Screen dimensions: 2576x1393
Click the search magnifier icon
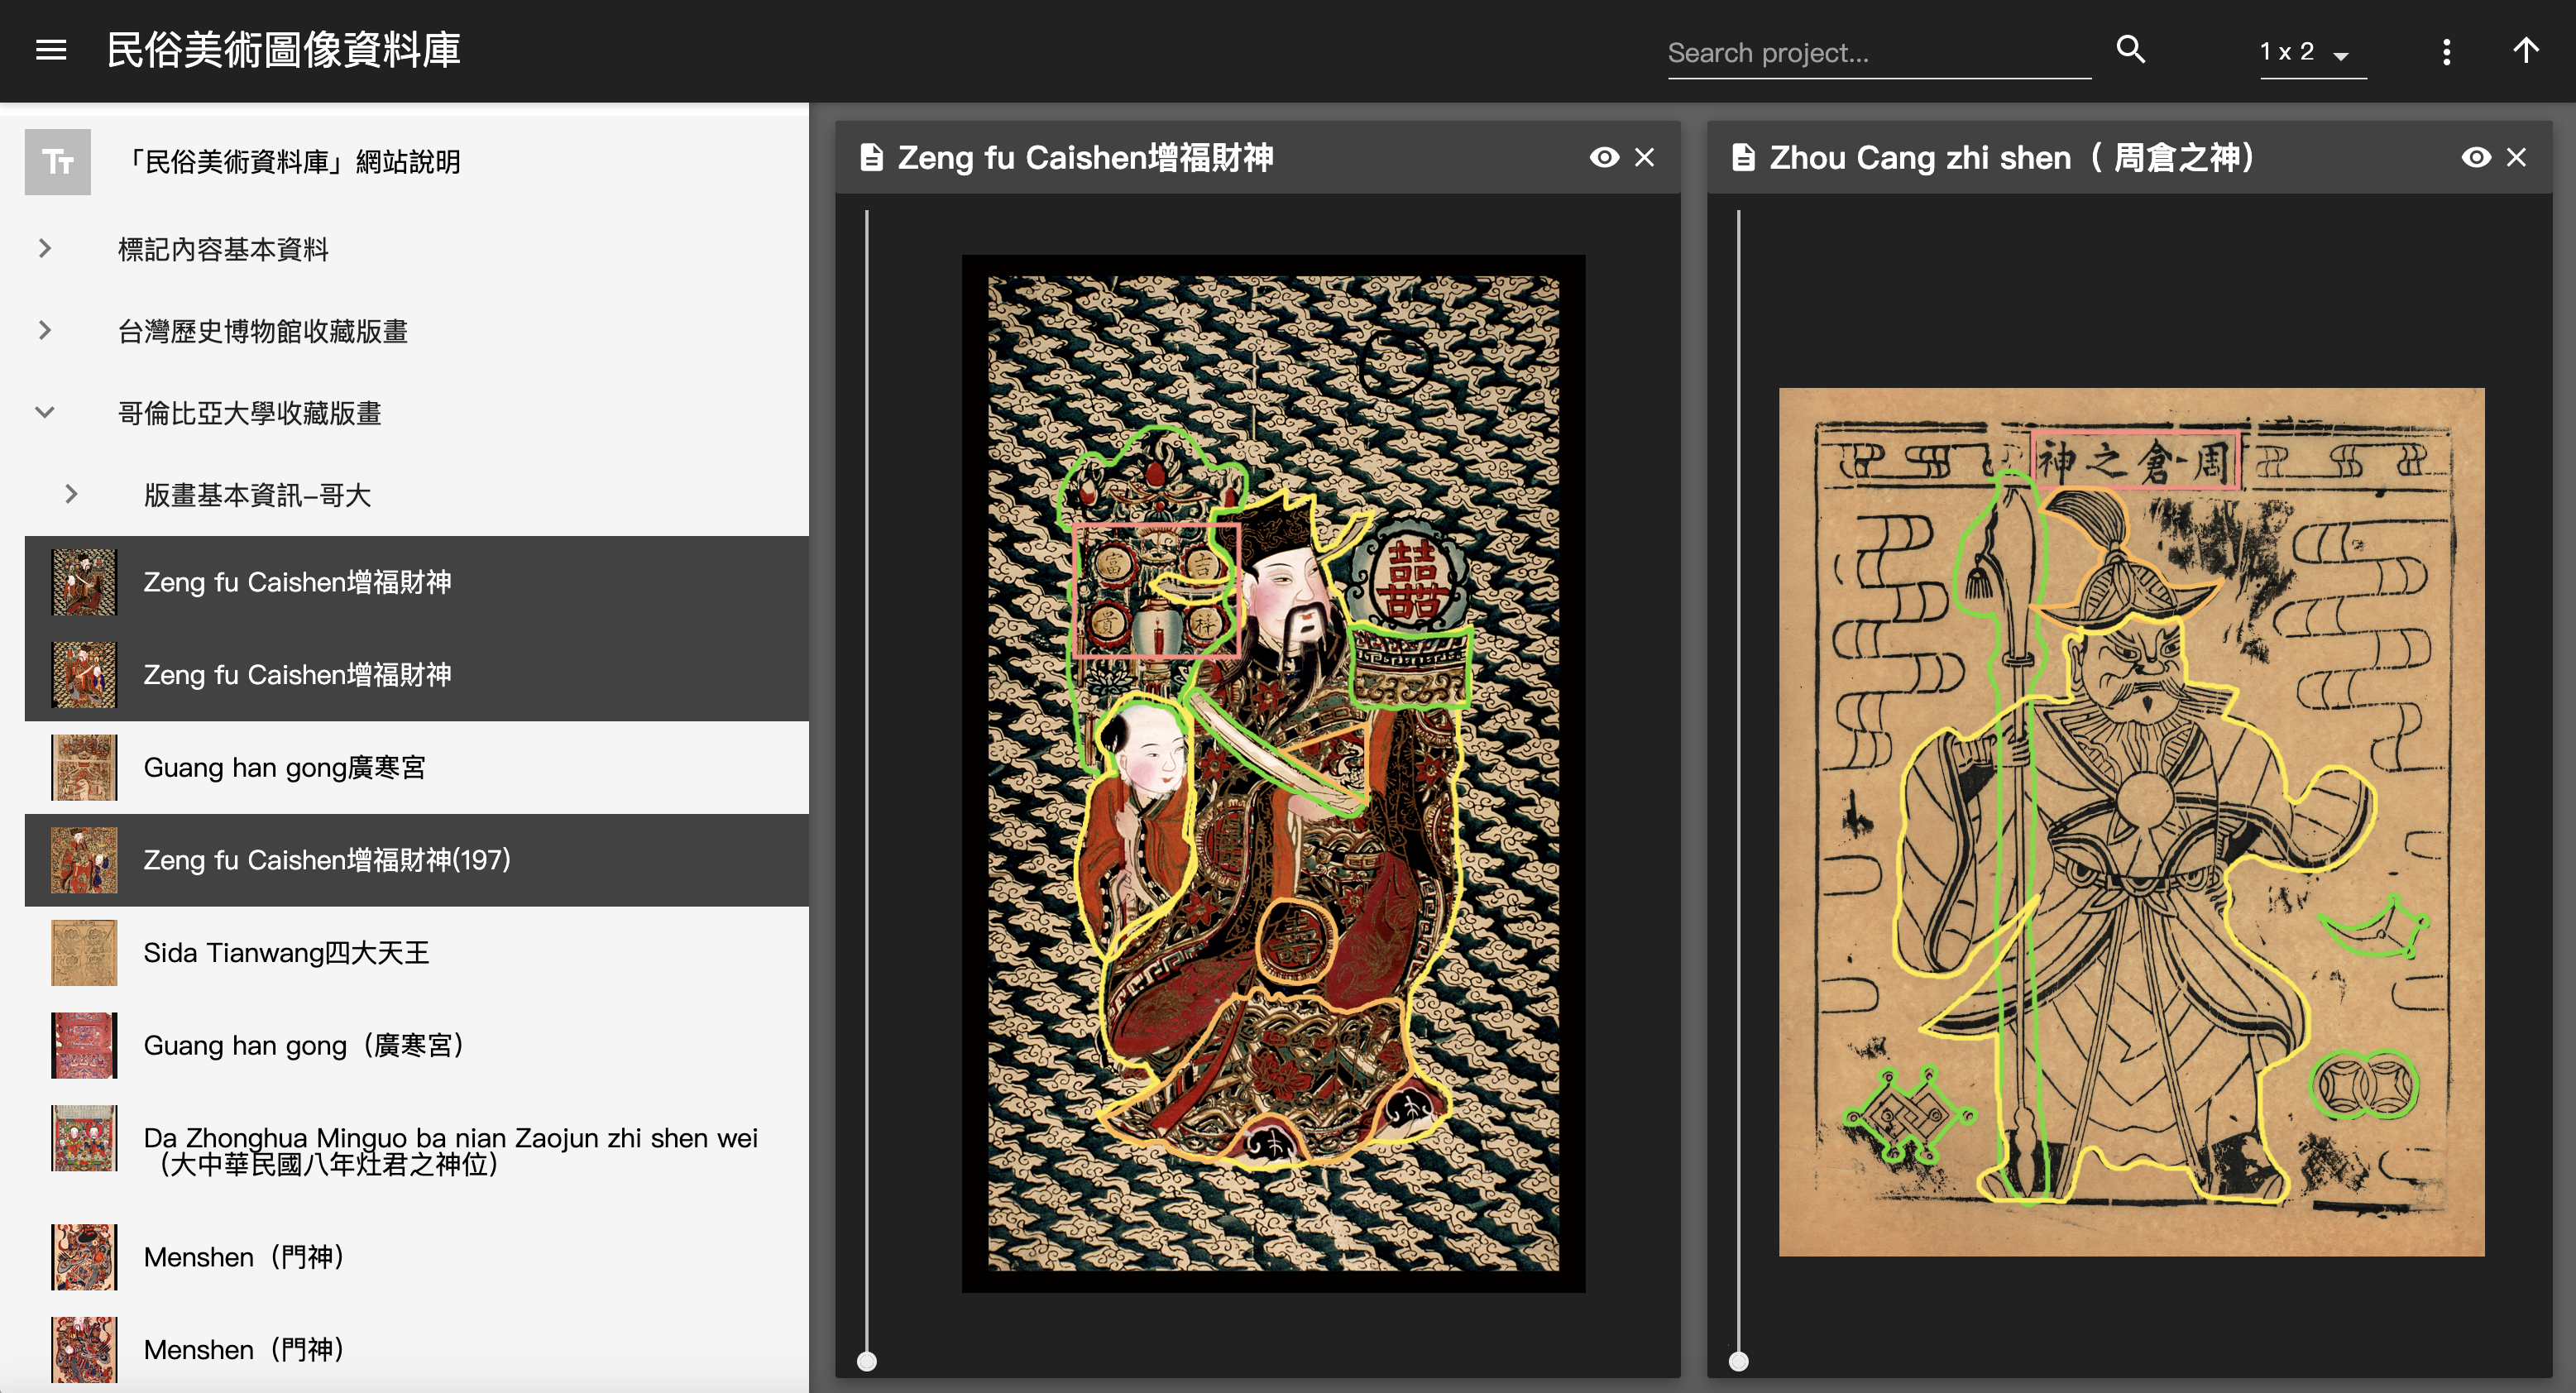pyautogui.click(x=2131, y=49)
